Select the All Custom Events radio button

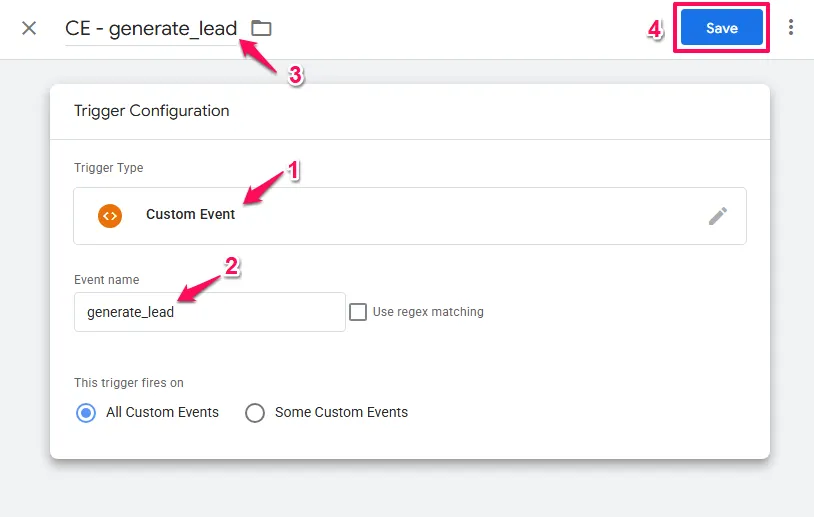[x=86, y=412]
